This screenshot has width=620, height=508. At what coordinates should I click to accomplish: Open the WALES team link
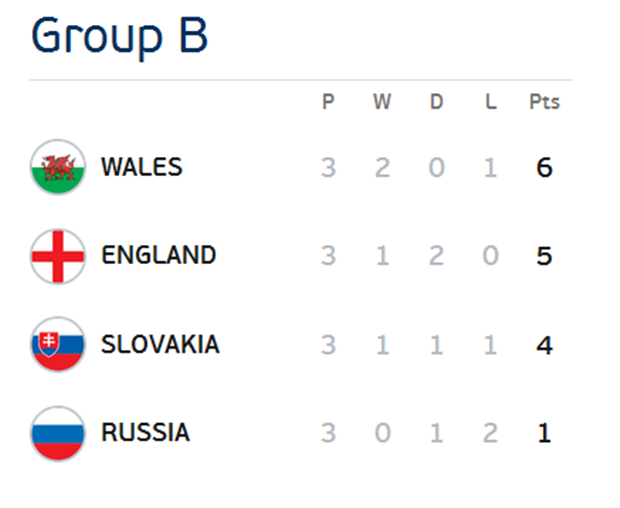[142, 167]
